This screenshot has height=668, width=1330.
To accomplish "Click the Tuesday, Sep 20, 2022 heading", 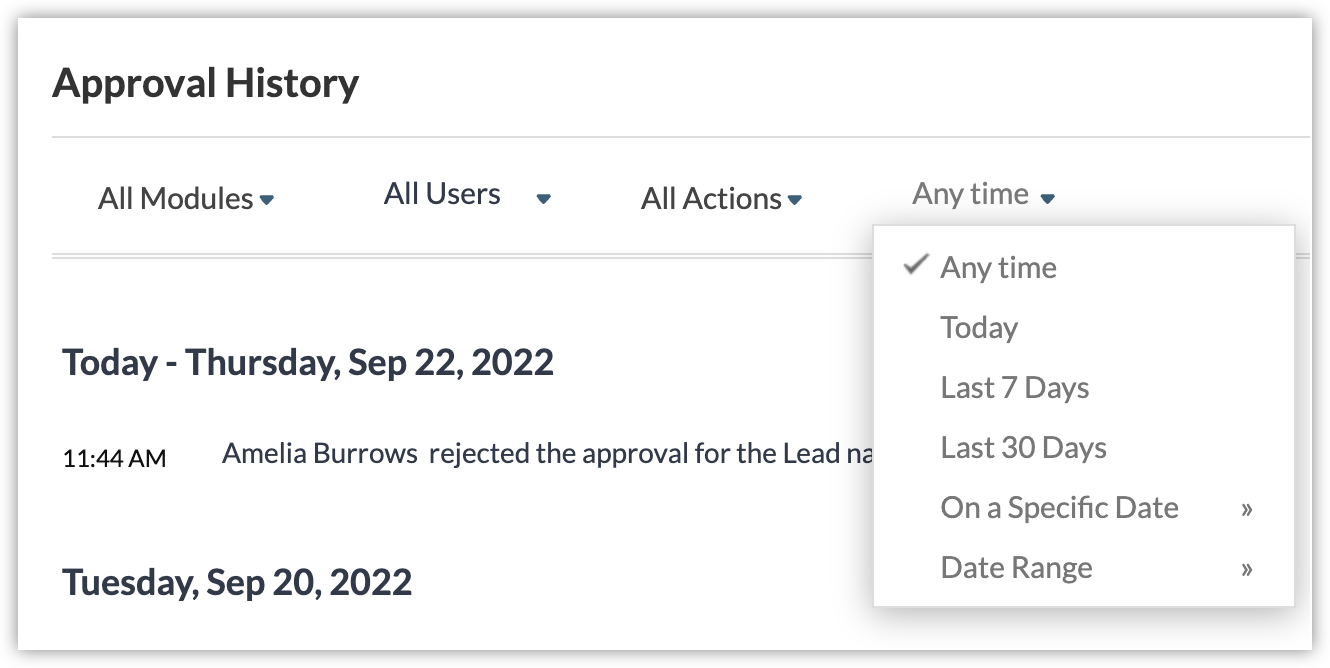I will [x=237, y=582].
